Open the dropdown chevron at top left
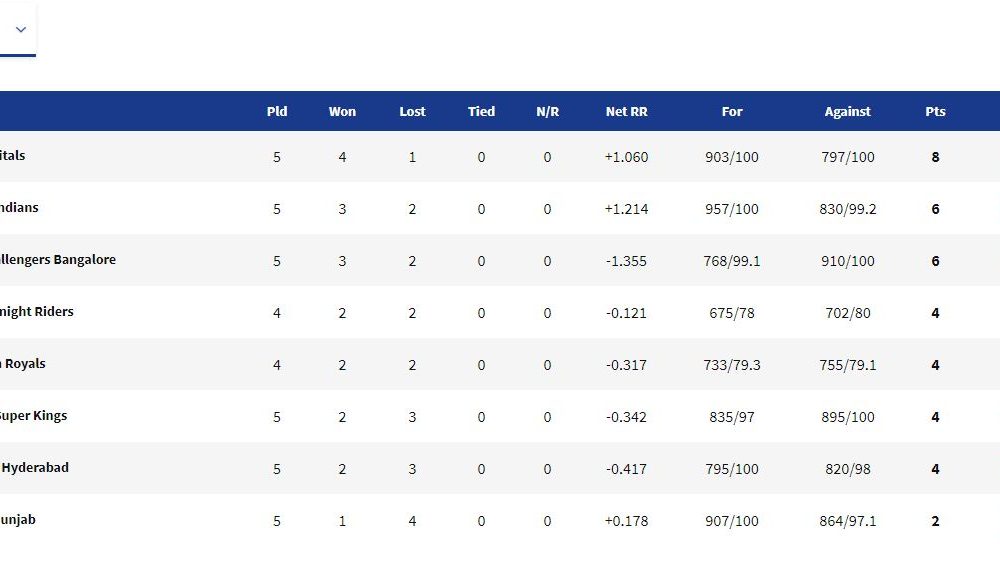 coord(20,29)
